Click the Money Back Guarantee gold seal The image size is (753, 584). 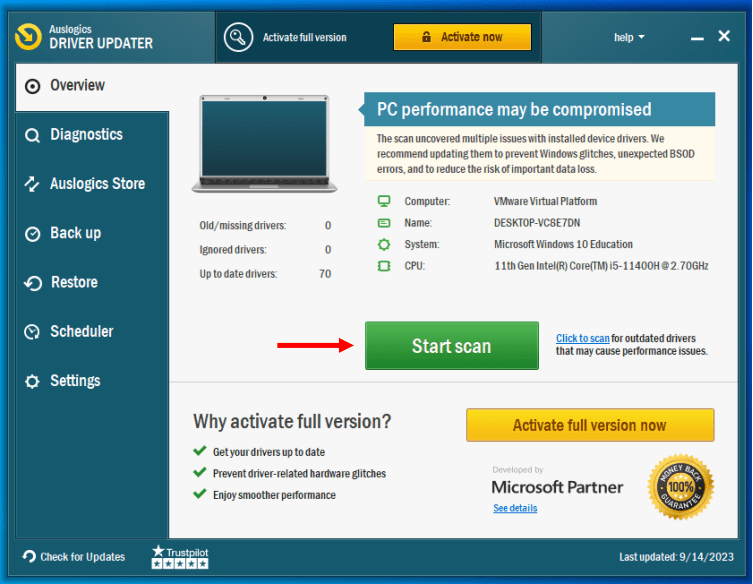(x=680, y=487)
